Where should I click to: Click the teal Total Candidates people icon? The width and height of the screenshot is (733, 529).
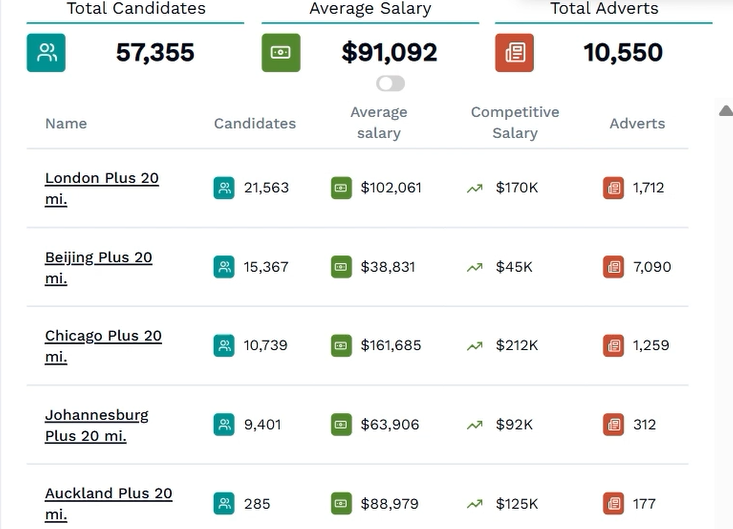46,53
